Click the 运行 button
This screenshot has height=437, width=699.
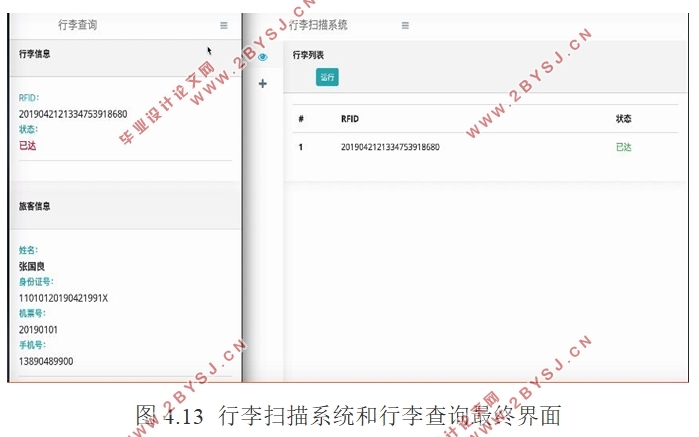click(327, 77)
